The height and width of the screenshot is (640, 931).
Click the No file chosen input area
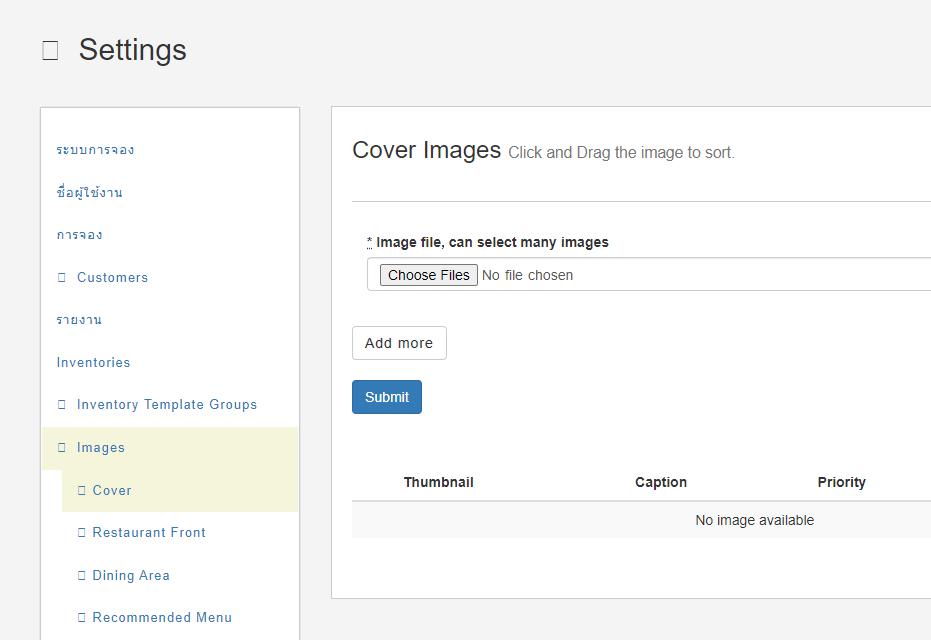click(527, 275)
